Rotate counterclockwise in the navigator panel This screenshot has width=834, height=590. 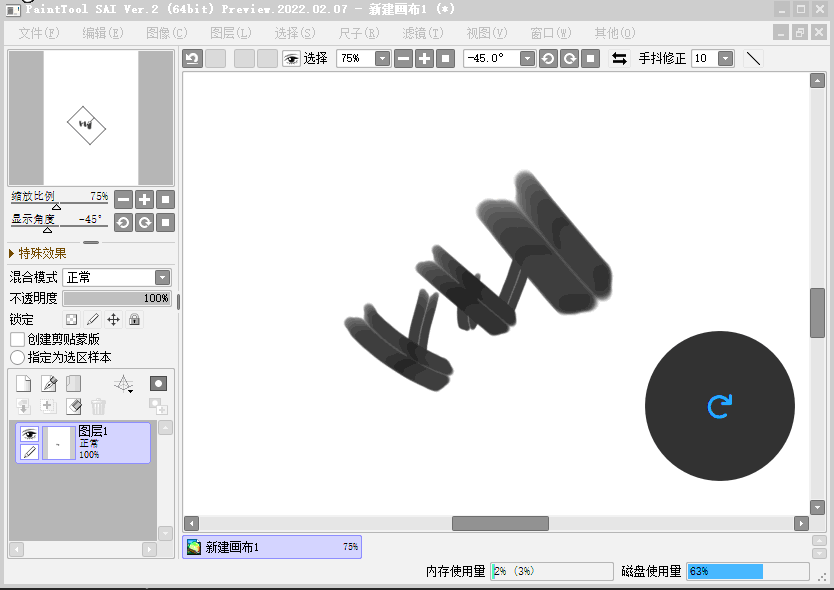click(x=123, y=222)
